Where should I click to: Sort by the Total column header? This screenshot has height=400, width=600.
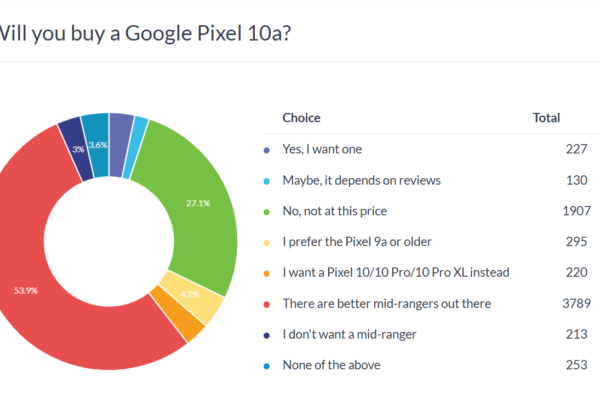point(546,118)
